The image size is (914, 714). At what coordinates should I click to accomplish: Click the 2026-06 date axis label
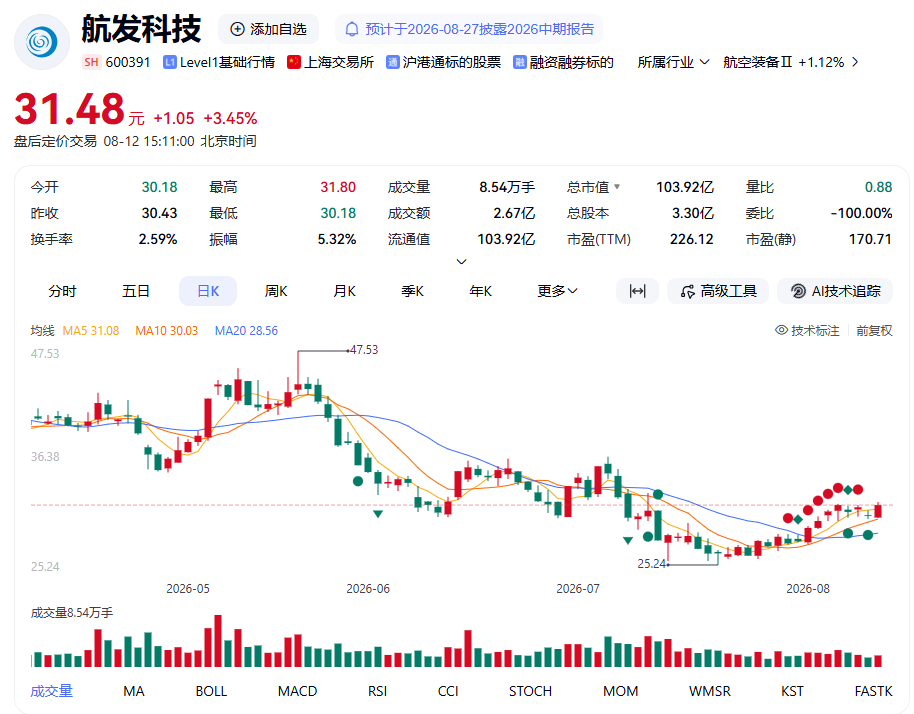(368, 589)
